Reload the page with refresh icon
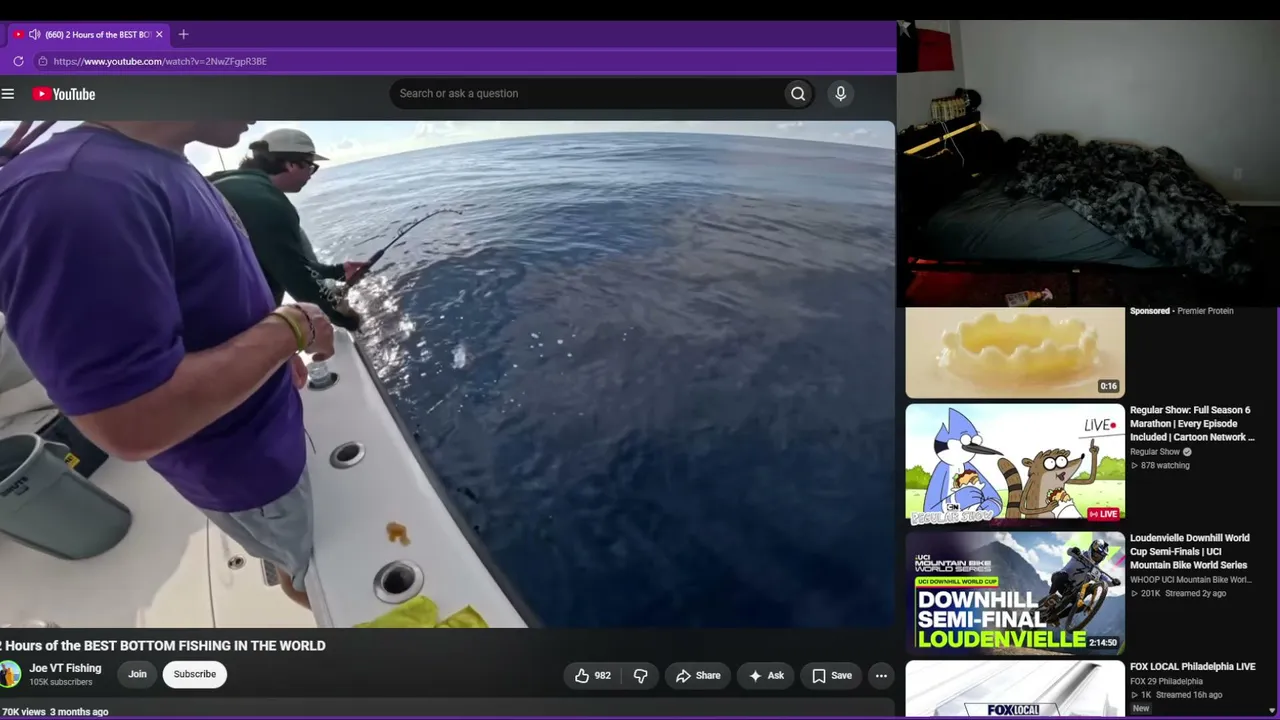 pyautogui.click(x=18, y=61)
